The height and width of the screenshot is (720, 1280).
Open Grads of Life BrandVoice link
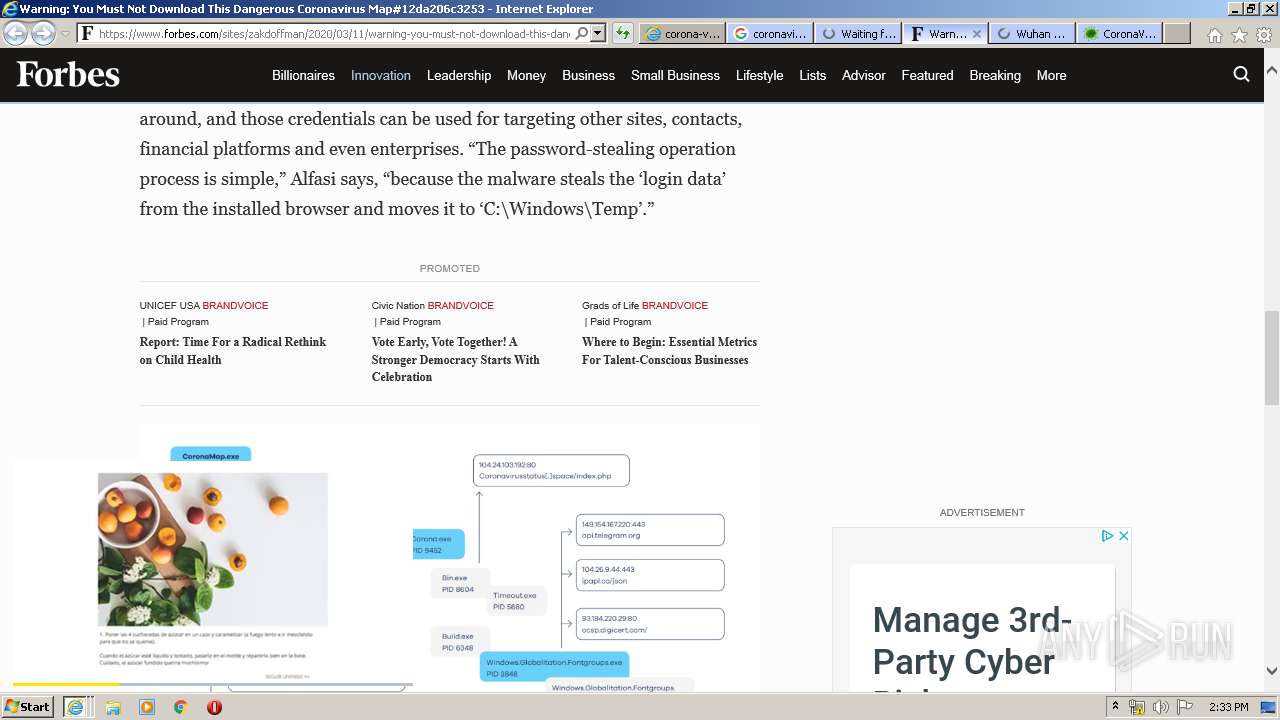[645, 305]
